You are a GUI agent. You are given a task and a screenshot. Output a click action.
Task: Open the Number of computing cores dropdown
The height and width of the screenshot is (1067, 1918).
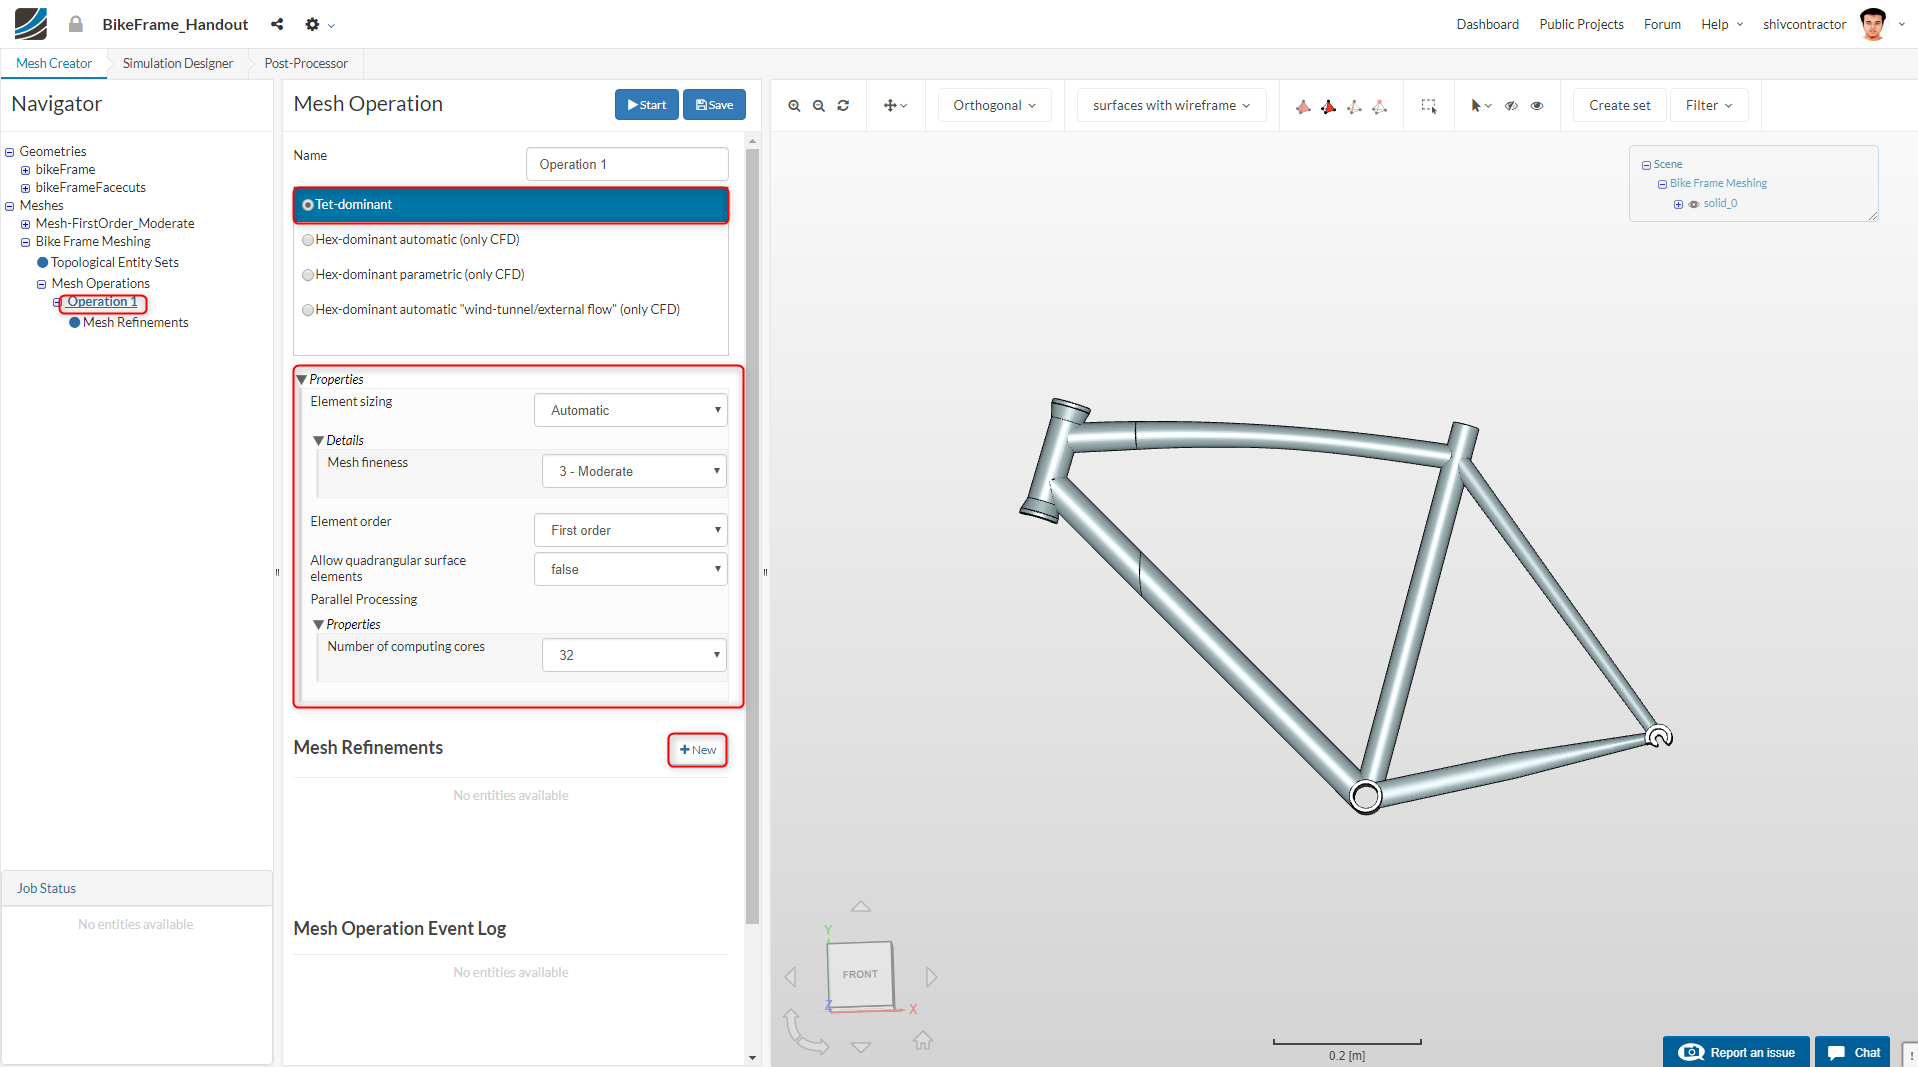coord(635,655)
